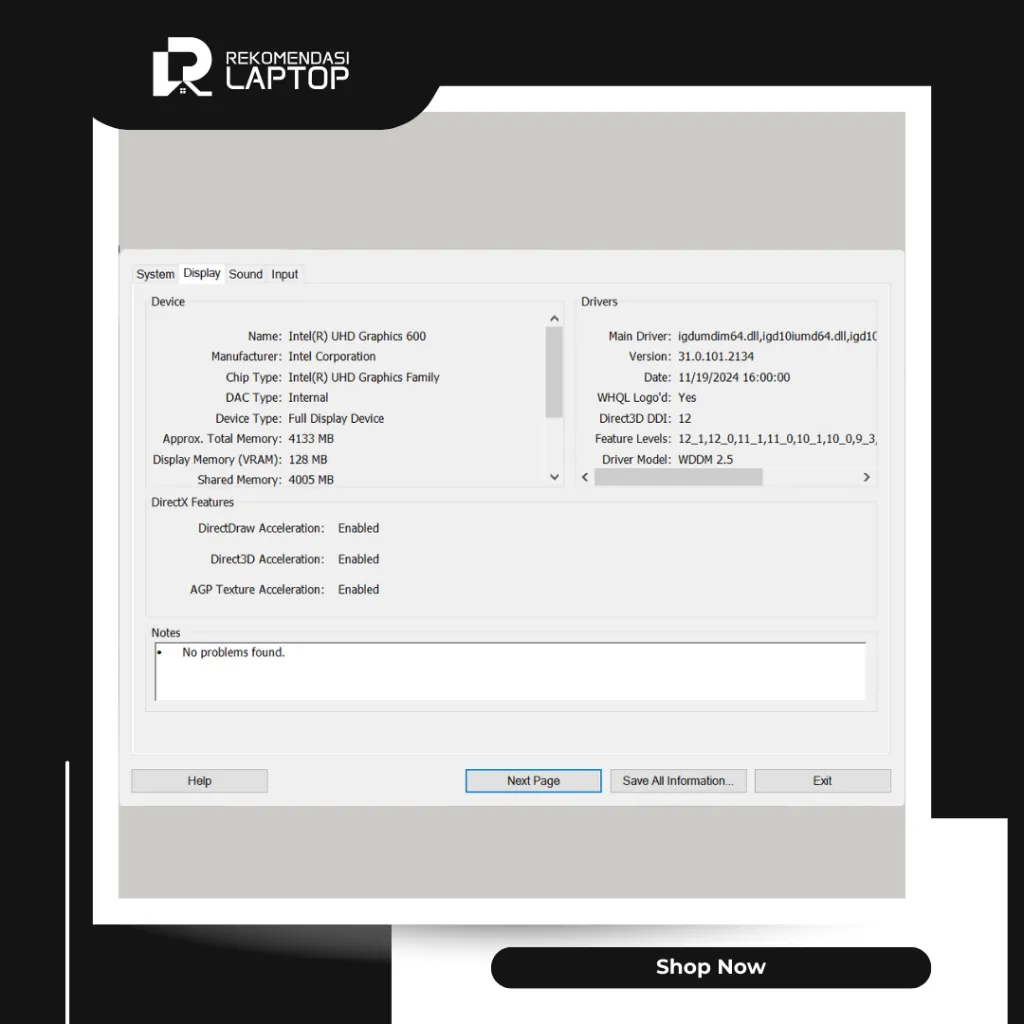
Task: Click the Help button
Action: point(199,780)
